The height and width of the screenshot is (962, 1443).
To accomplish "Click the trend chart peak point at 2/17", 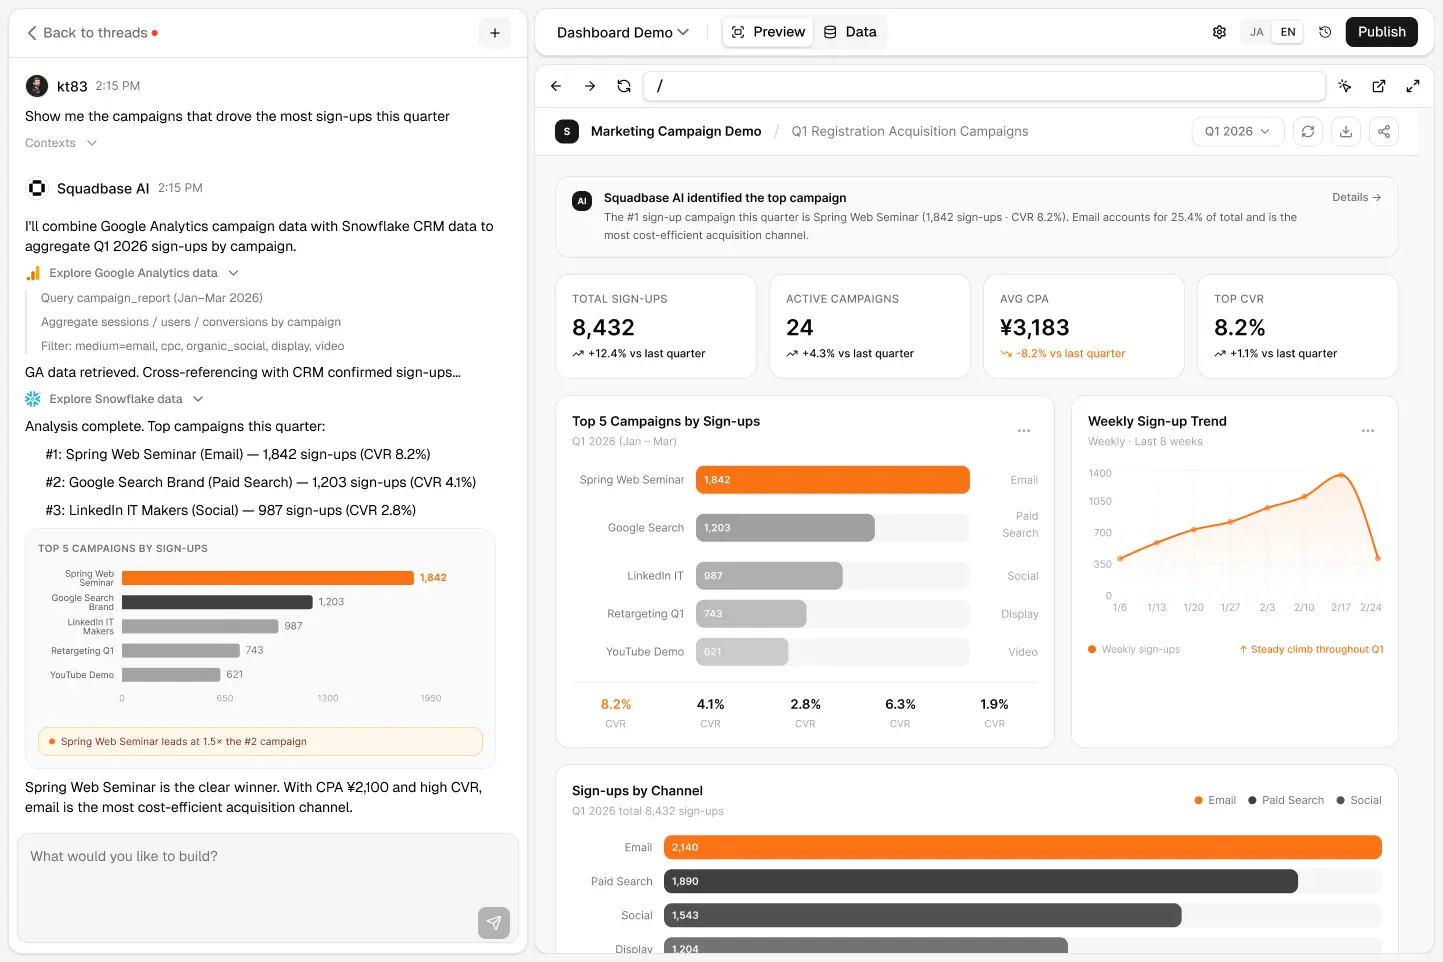I will (1341, 475).
